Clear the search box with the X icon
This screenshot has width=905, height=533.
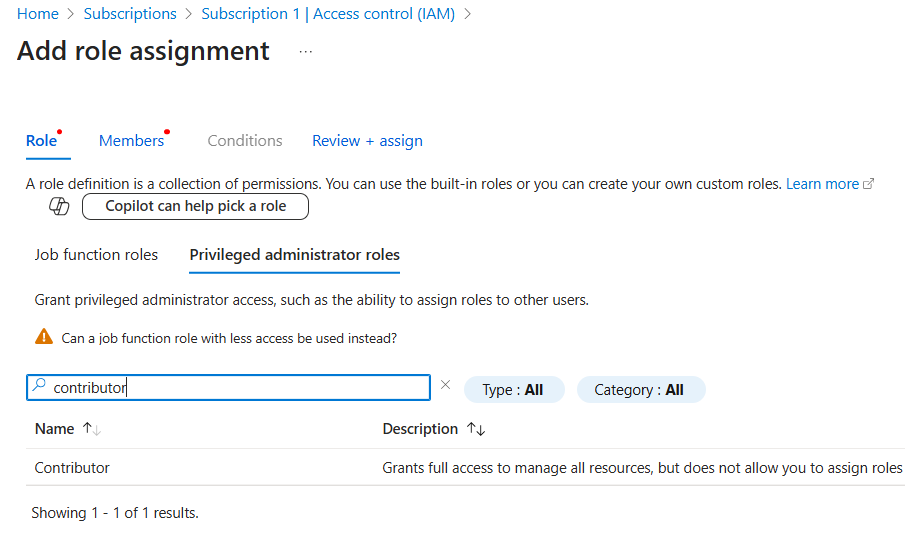445,385
